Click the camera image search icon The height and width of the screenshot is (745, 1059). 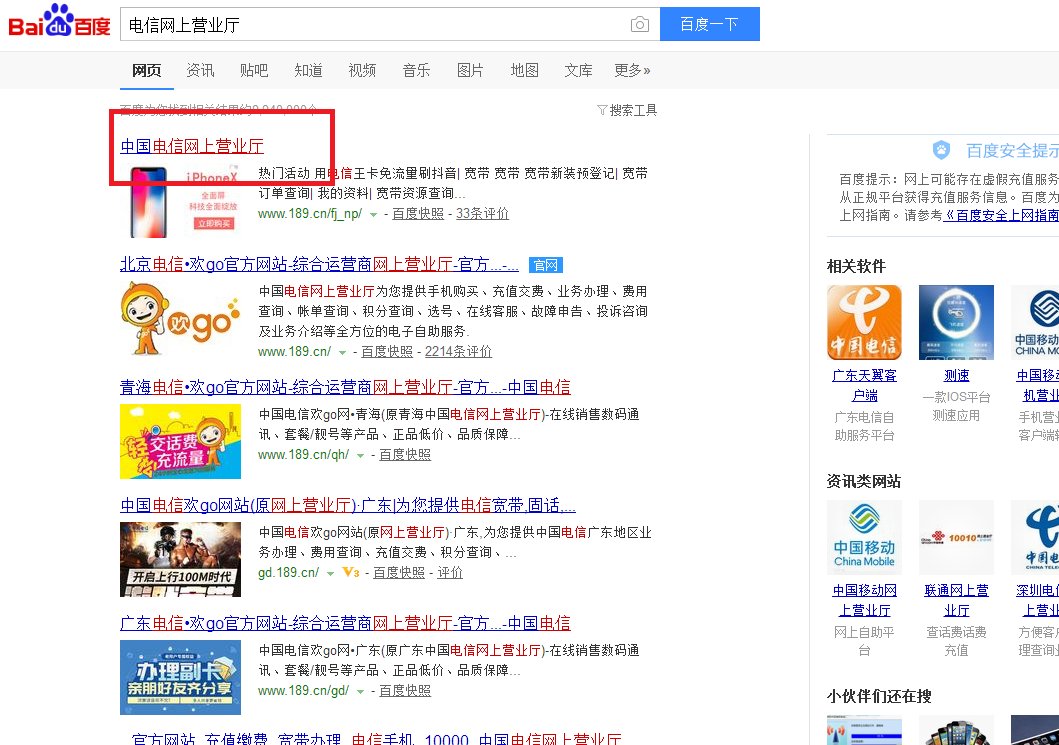[639, 25]
